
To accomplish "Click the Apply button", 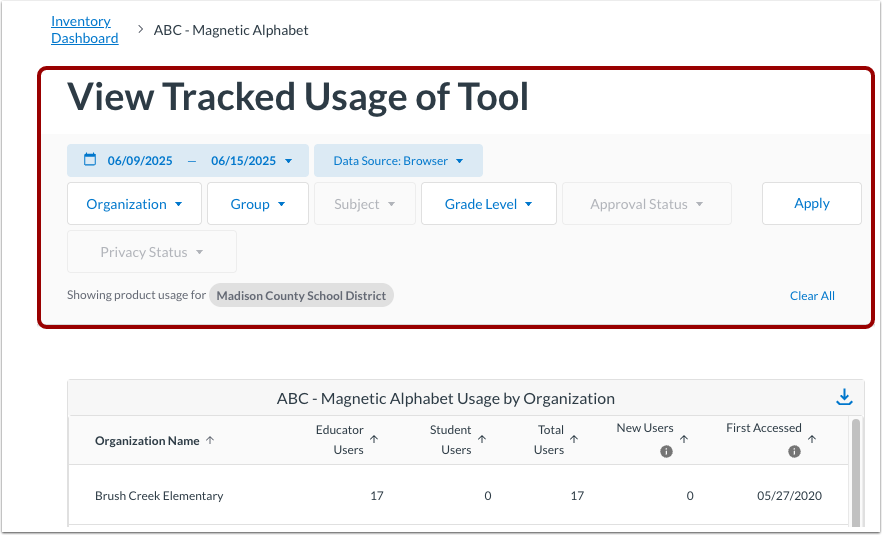I will [x=812, y=204].
